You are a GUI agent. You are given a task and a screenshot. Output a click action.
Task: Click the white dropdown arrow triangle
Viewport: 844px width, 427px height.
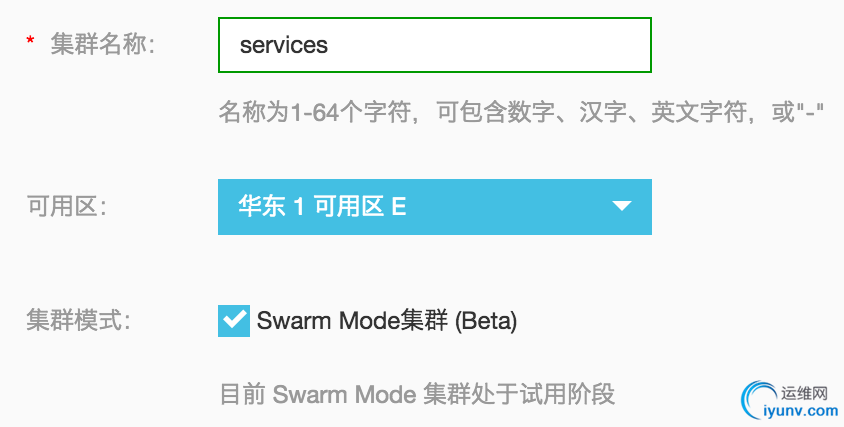622,206
